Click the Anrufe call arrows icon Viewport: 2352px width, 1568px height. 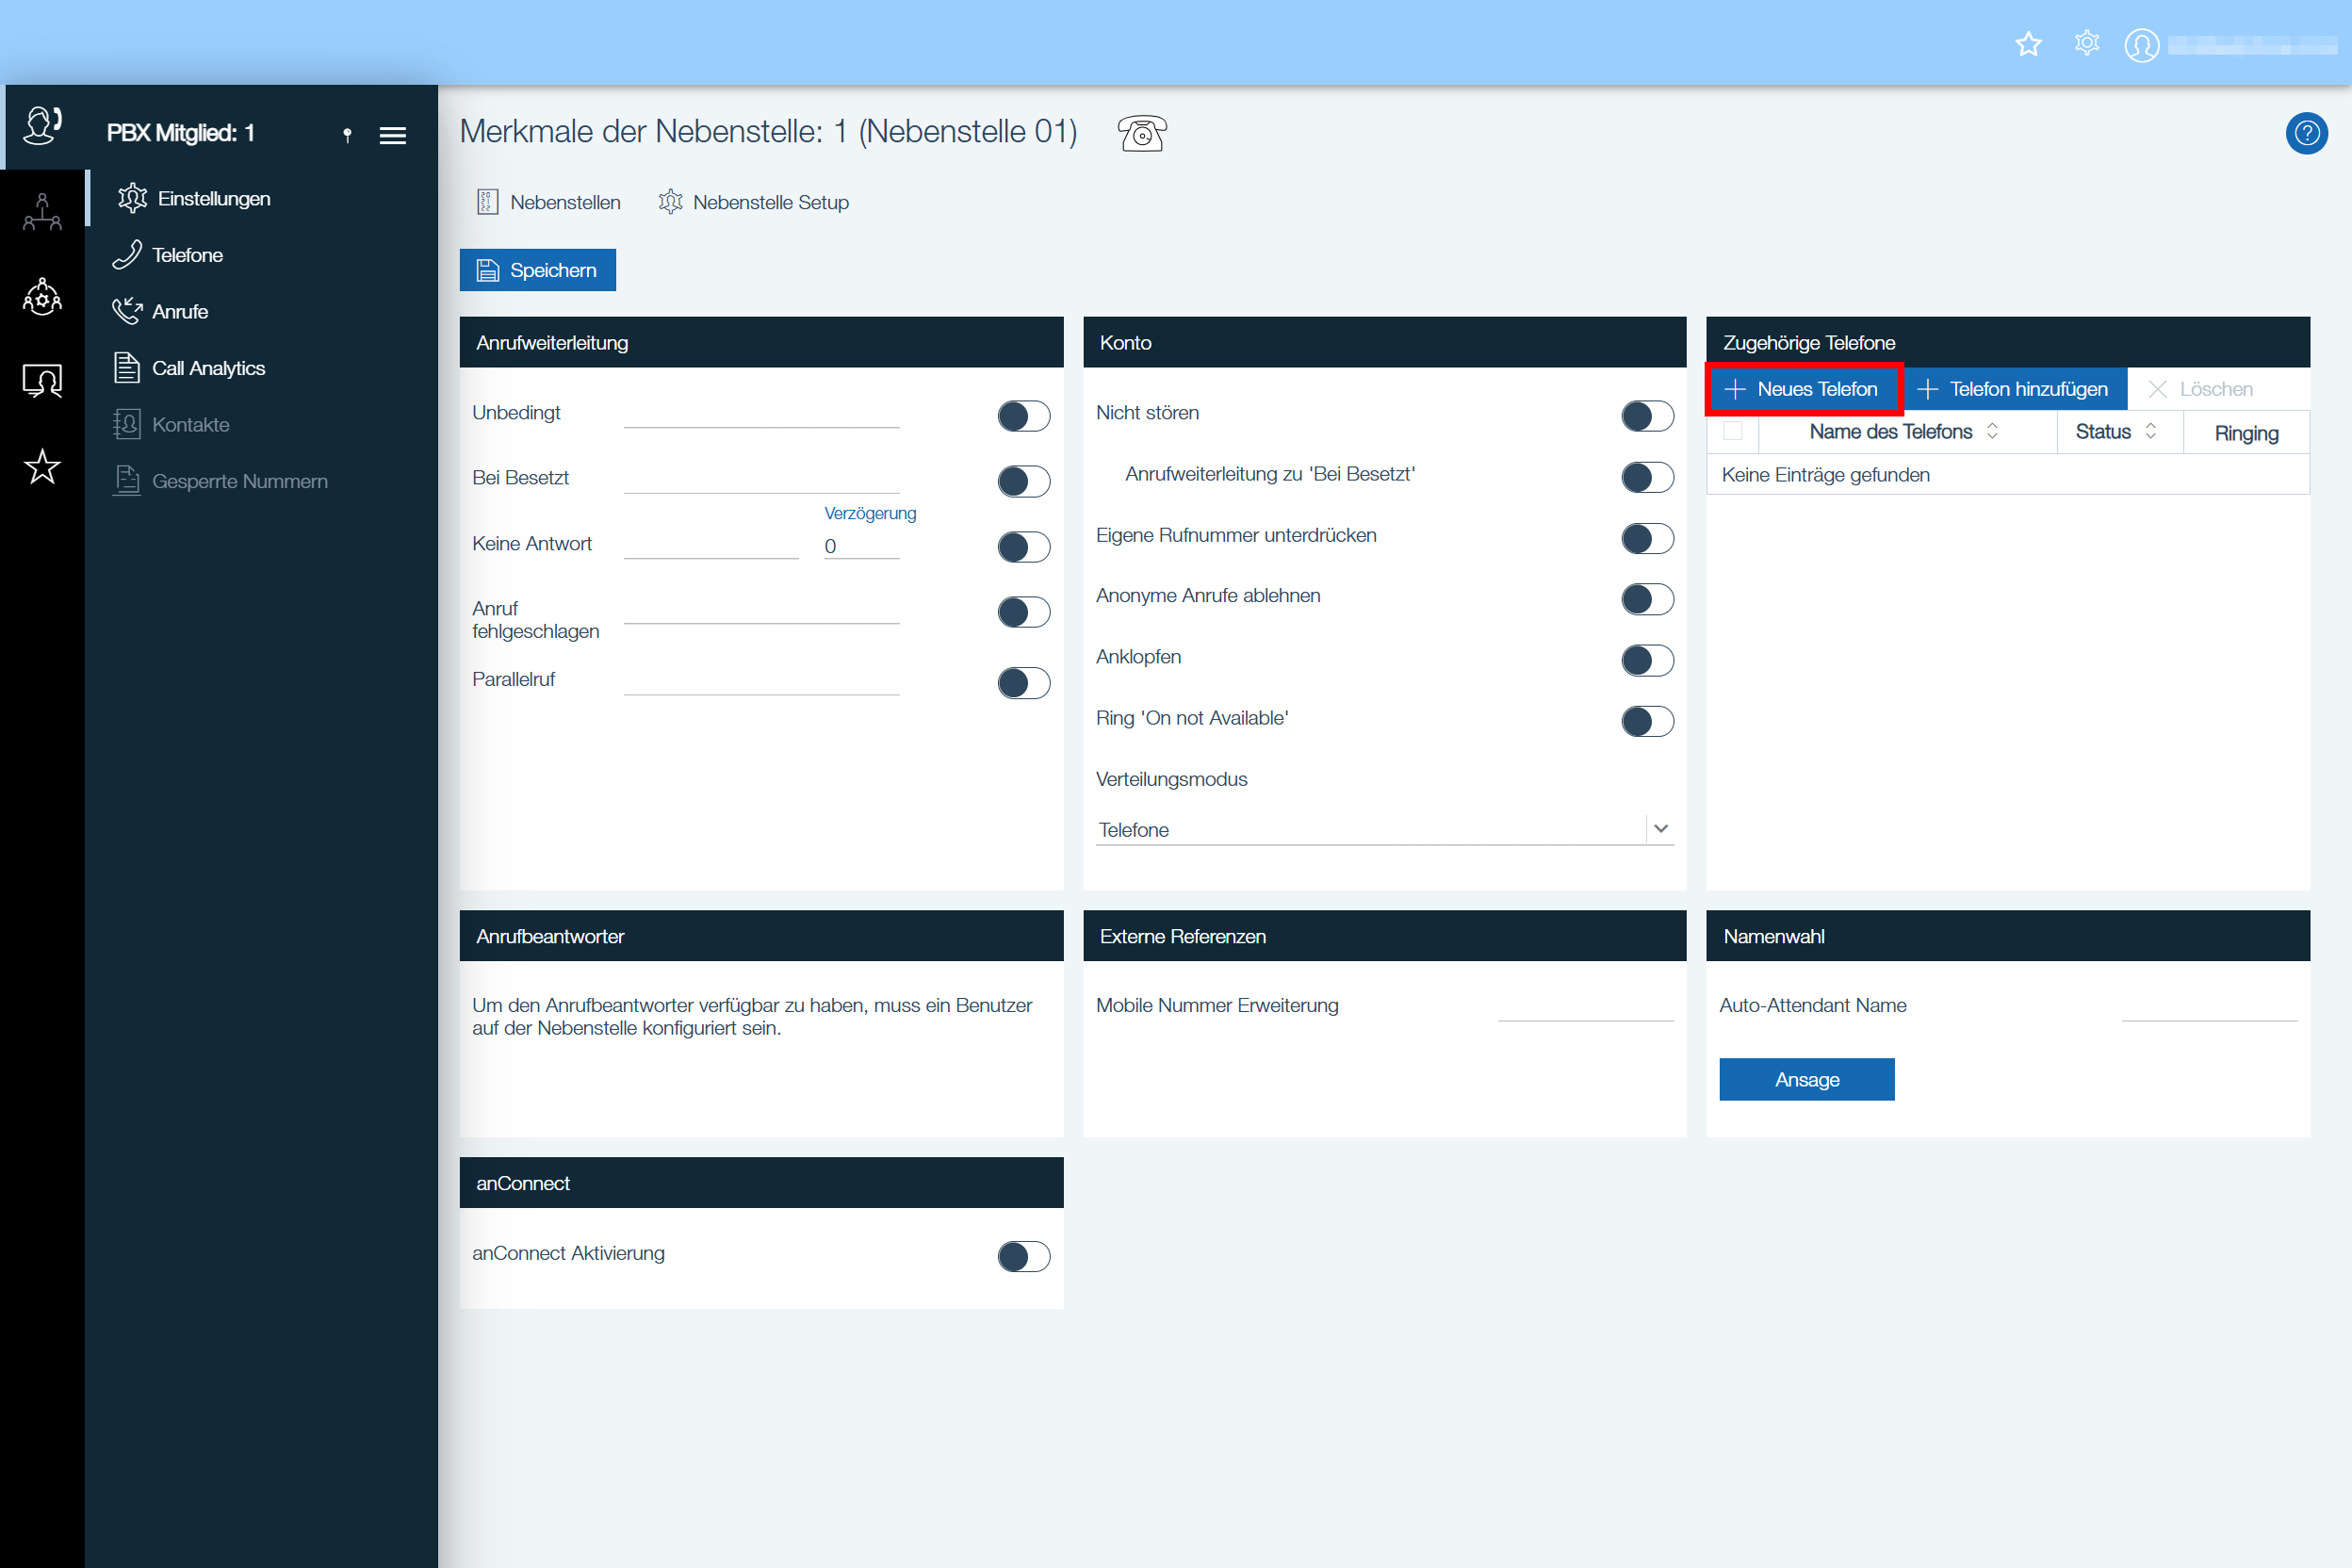(x=127, y=311)
